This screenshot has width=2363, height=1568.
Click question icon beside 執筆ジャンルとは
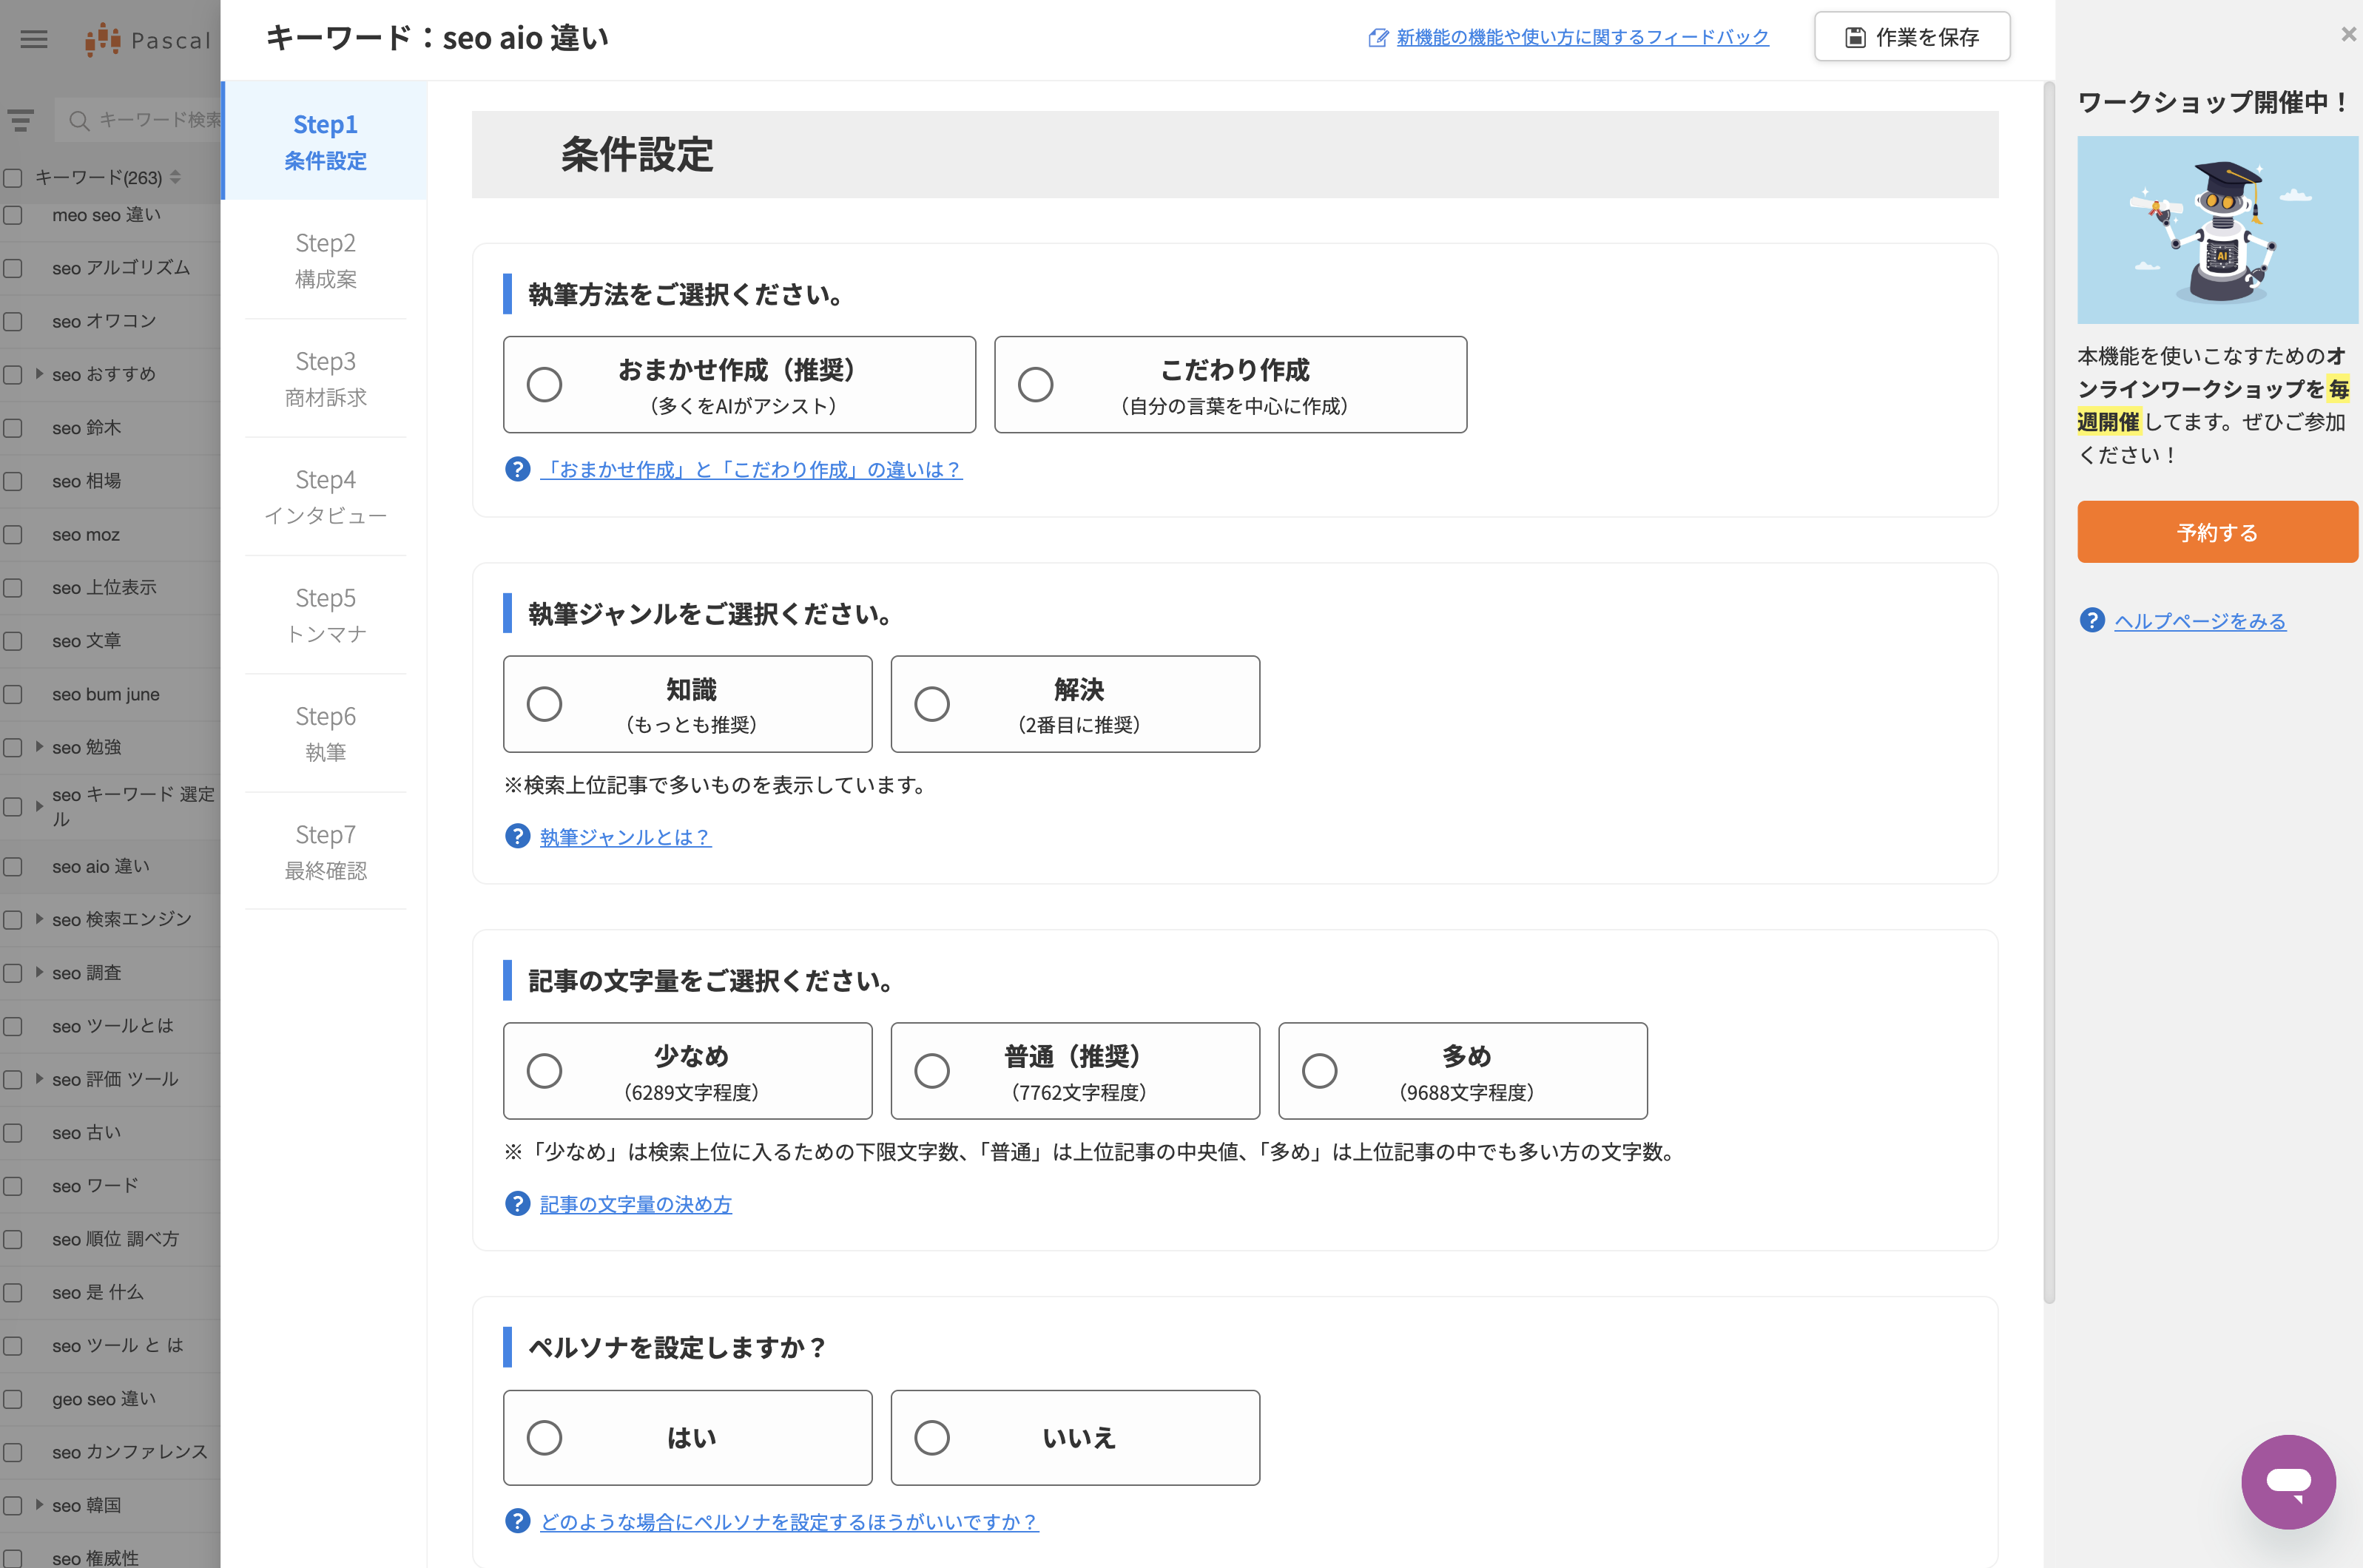tap(517, 836)
